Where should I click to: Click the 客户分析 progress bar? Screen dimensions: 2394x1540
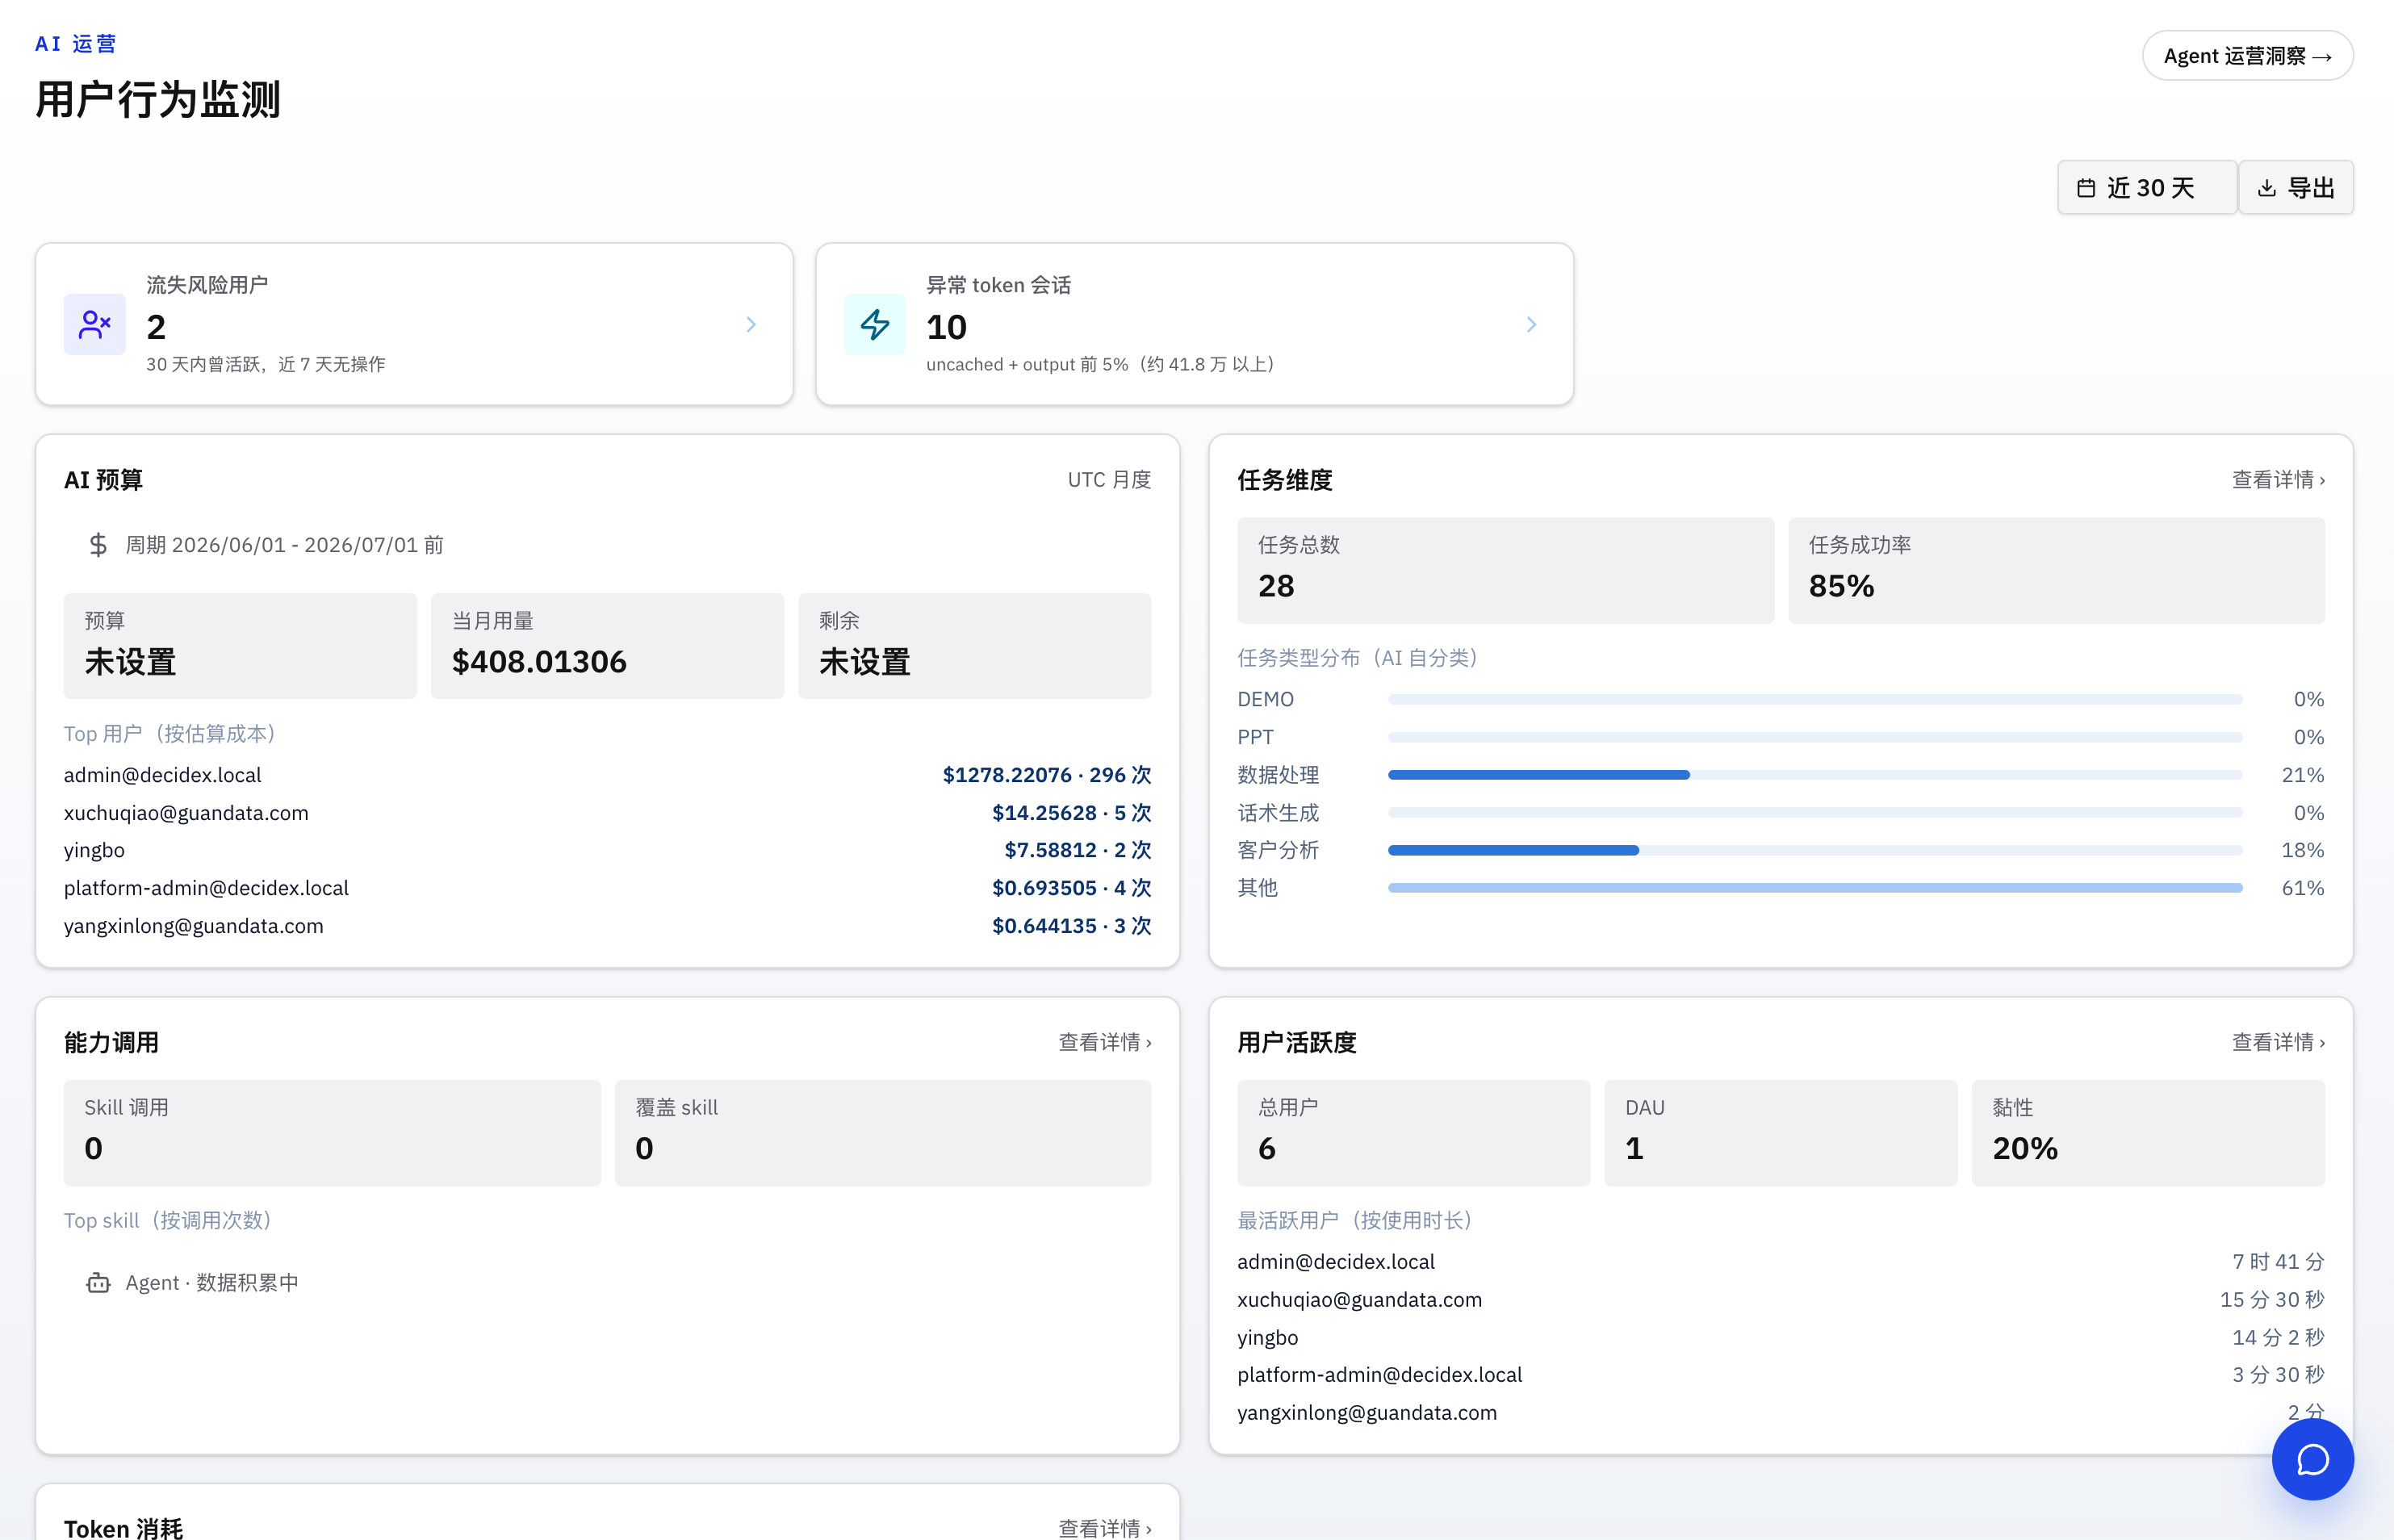coord(1815,850)
